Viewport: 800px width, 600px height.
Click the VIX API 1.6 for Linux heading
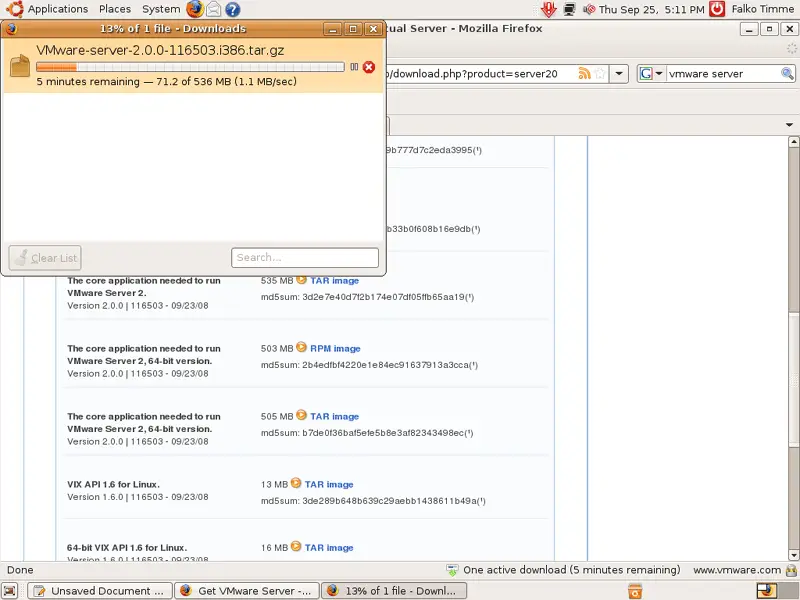(x=113, y=484)
